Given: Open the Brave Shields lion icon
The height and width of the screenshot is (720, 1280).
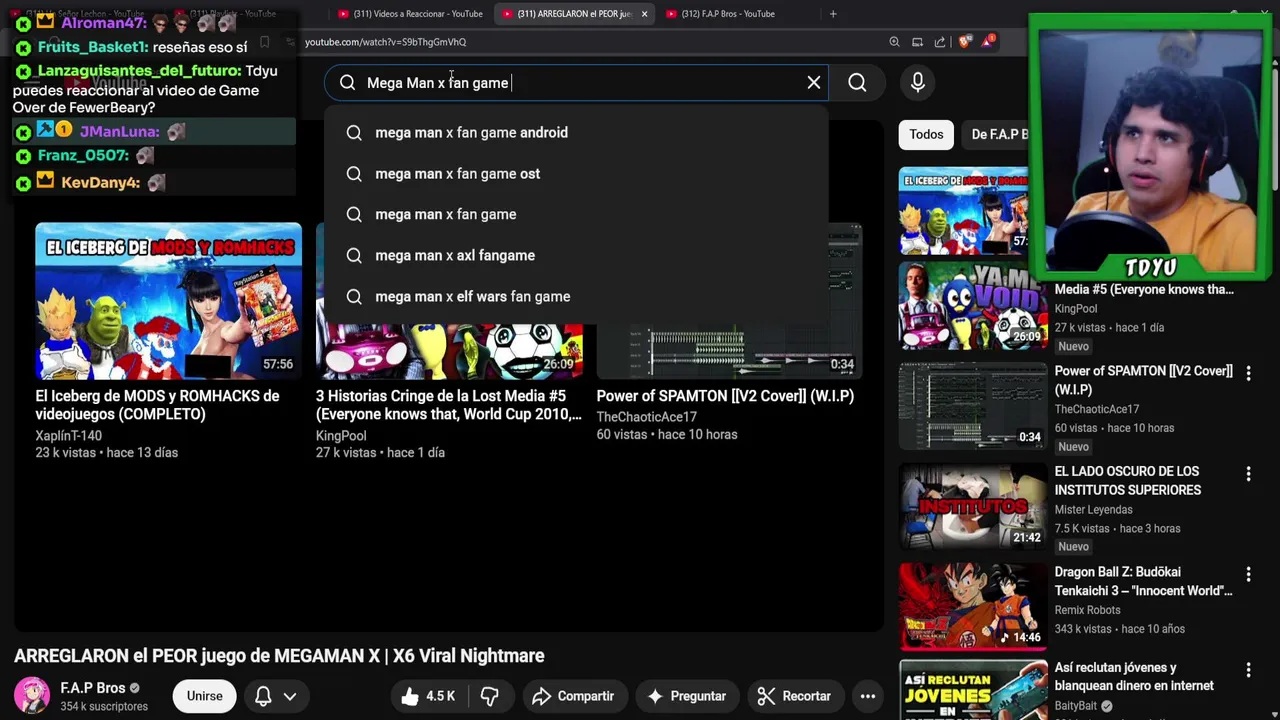Looking at the screenshot, I should point(964,42).
